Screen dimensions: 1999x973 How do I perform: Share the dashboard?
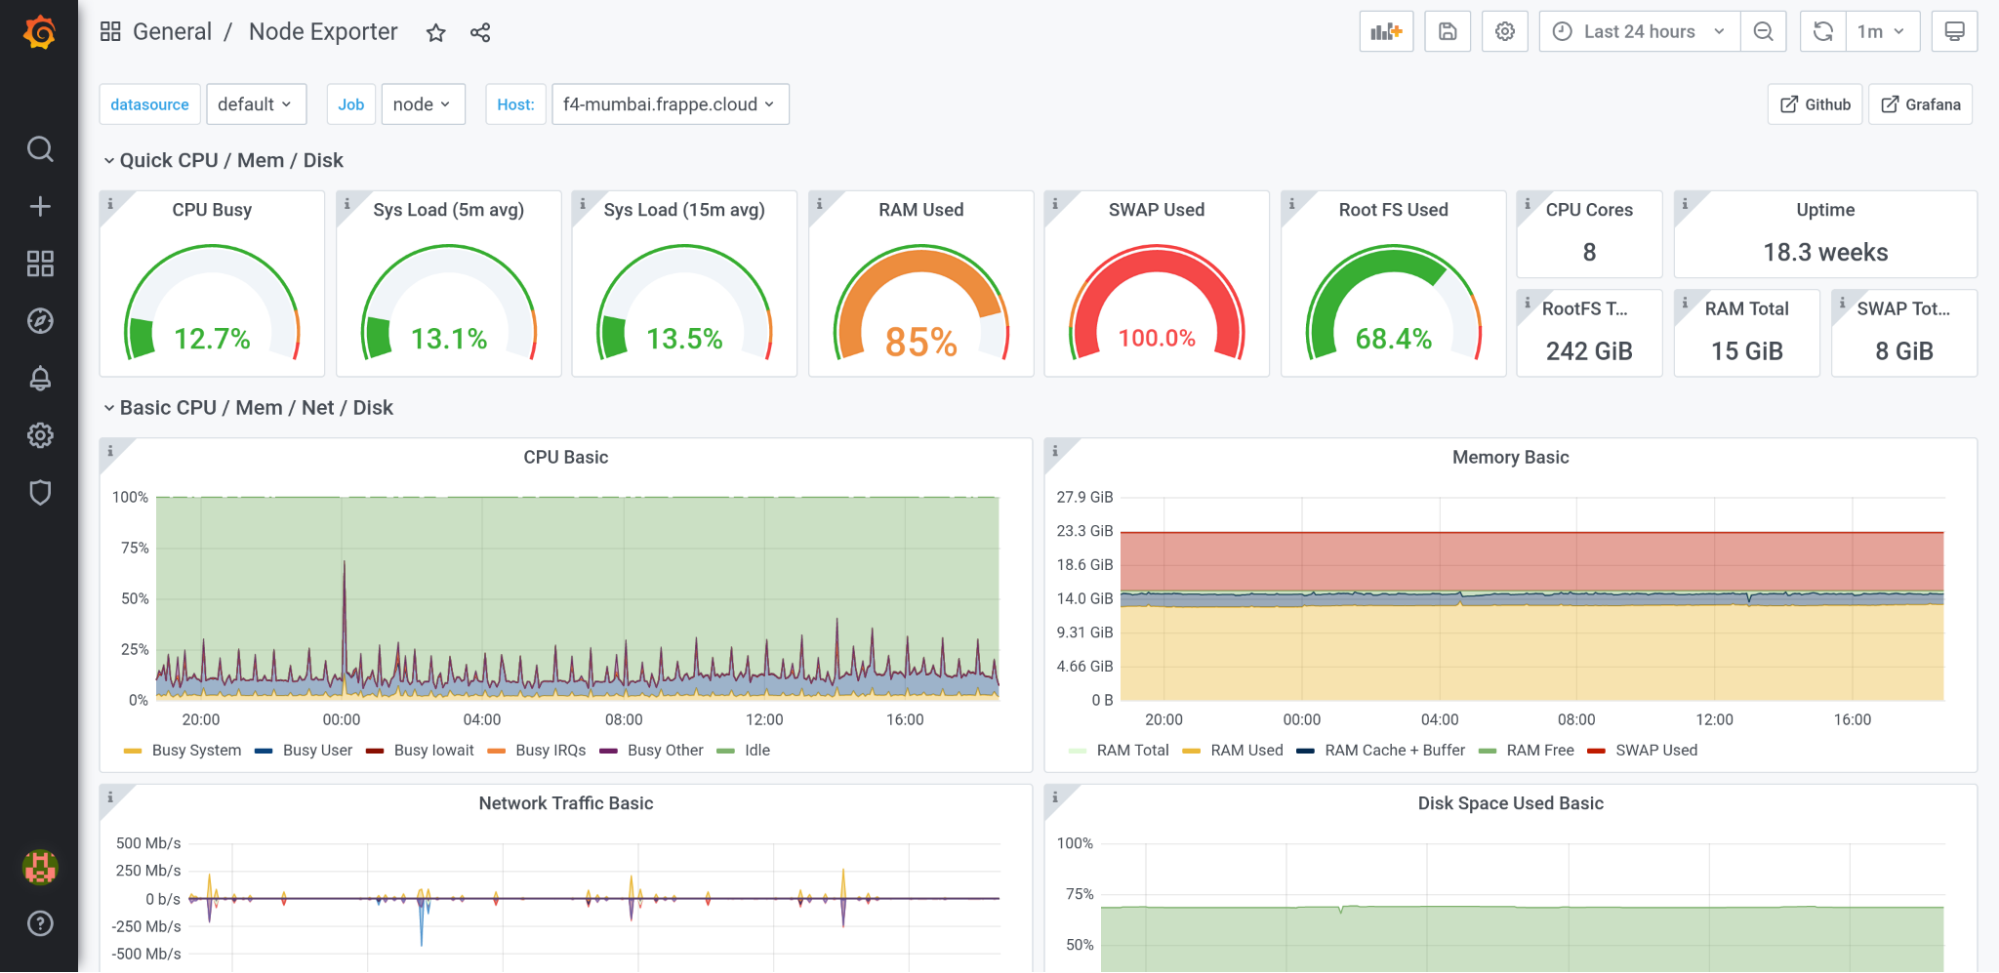(480, 32)
